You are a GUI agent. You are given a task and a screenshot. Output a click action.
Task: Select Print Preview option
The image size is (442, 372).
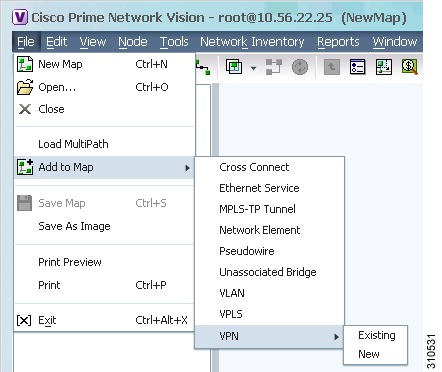click(x=70, y=262)
